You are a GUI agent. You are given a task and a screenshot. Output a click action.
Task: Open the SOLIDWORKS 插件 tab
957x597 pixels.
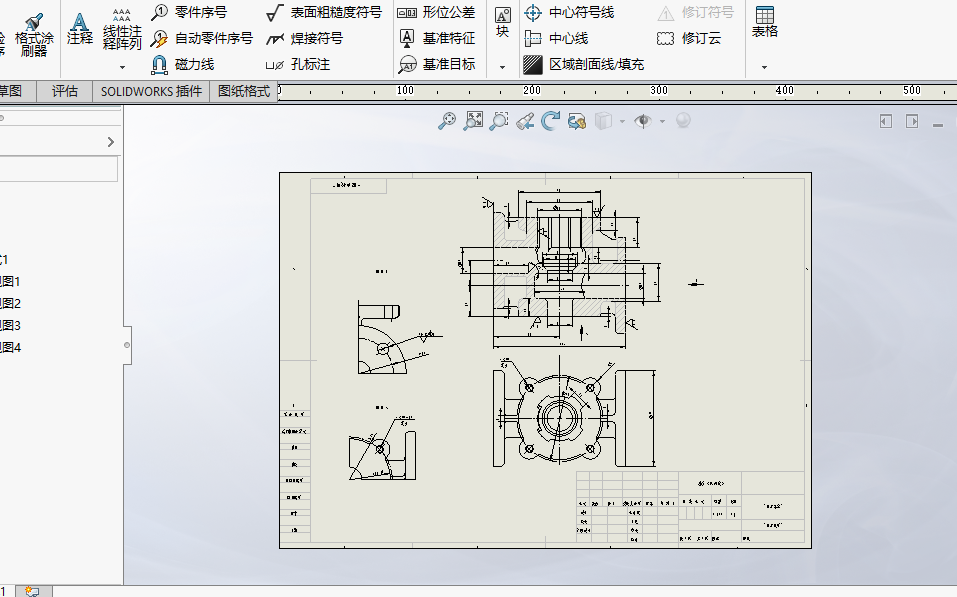tap(151, 91)
